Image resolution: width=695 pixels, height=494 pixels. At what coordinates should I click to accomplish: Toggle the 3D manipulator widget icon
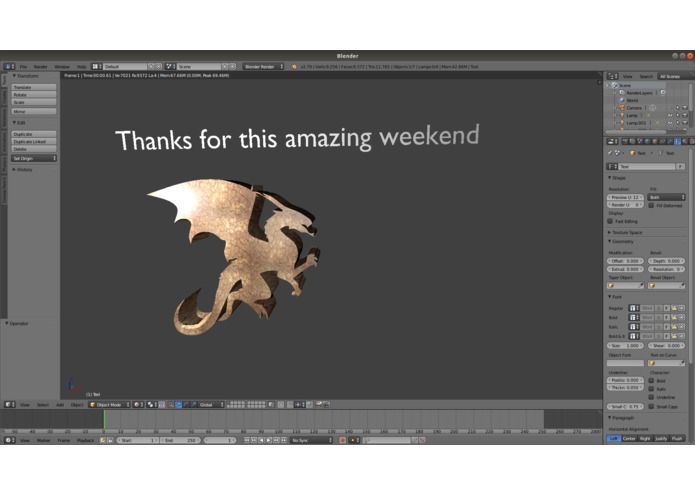pos(171,405)
